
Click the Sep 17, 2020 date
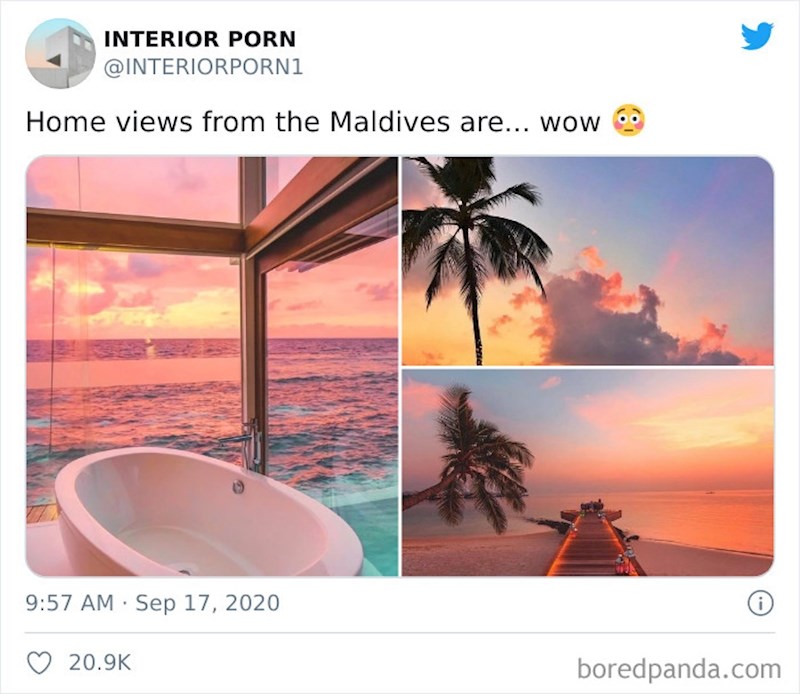click(x=207, y=603)
